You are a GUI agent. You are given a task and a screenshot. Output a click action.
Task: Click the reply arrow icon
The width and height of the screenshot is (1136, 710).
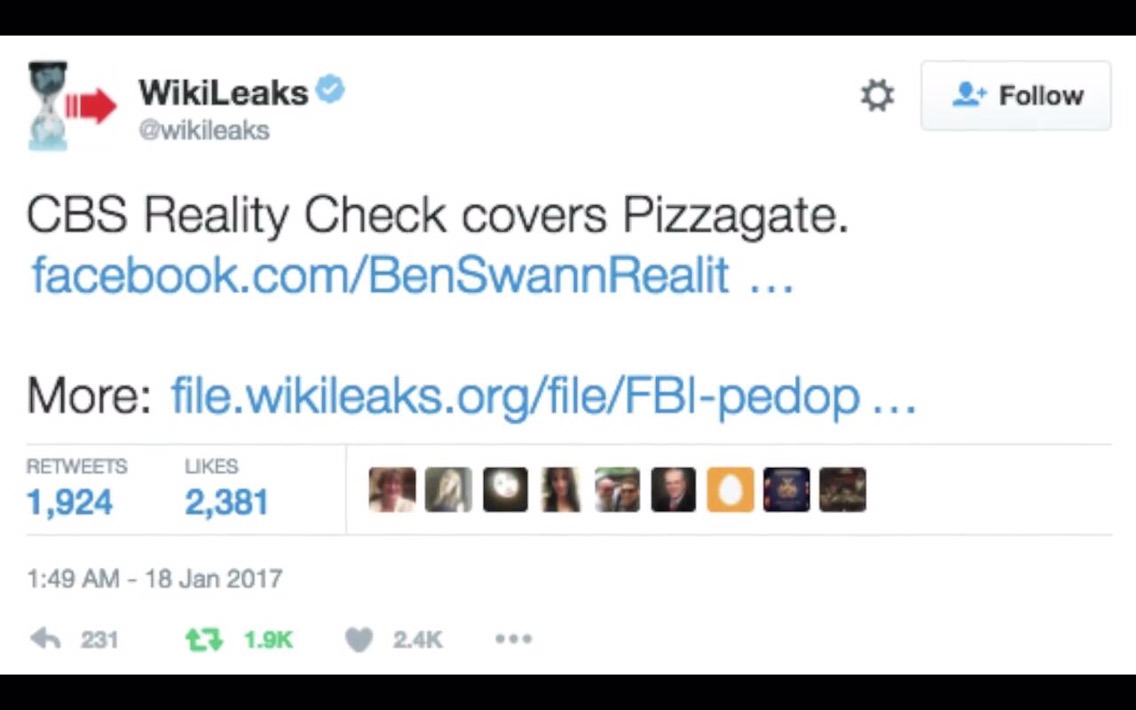tap(46, 639)
